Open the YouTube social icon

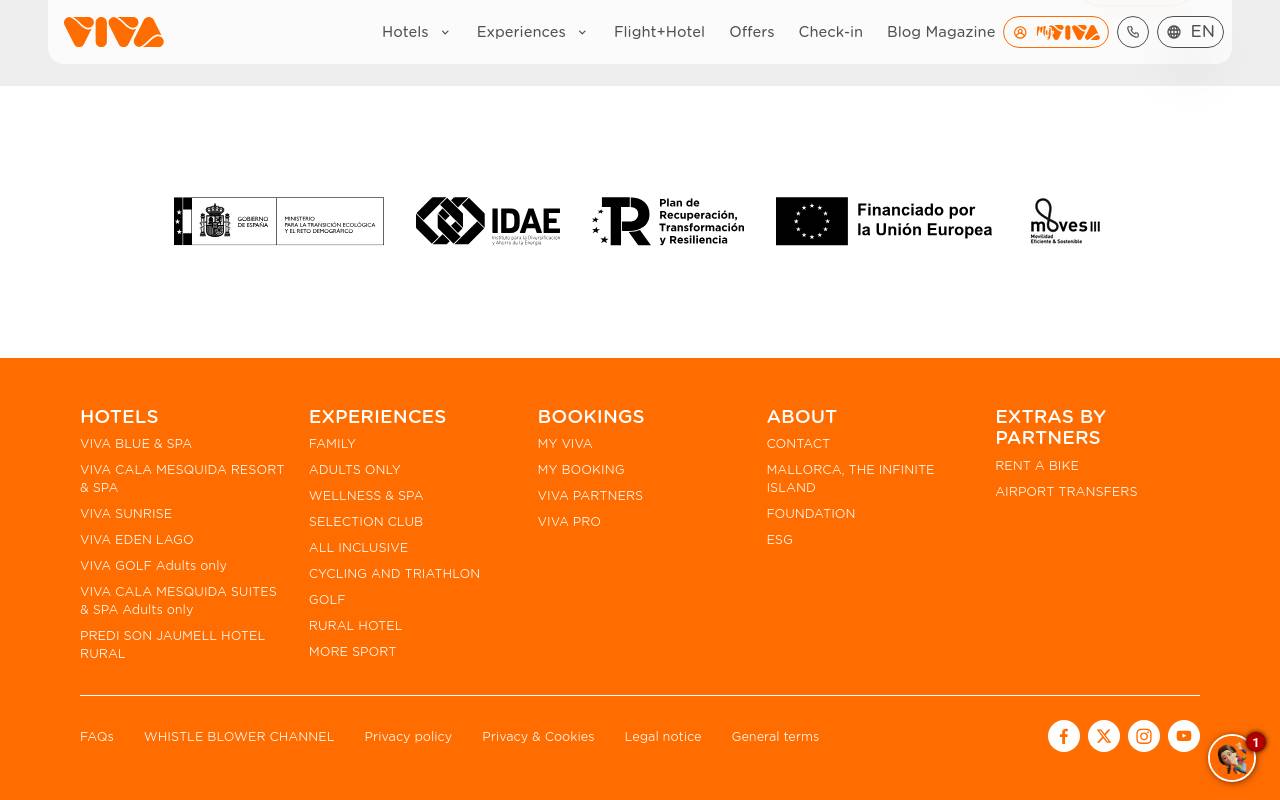1184,736
